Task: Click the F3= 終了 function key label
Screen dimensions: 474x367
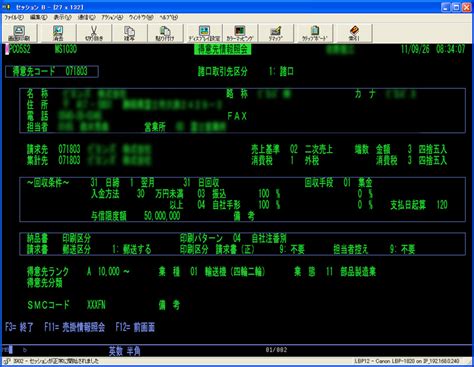Action: point(19,327)
